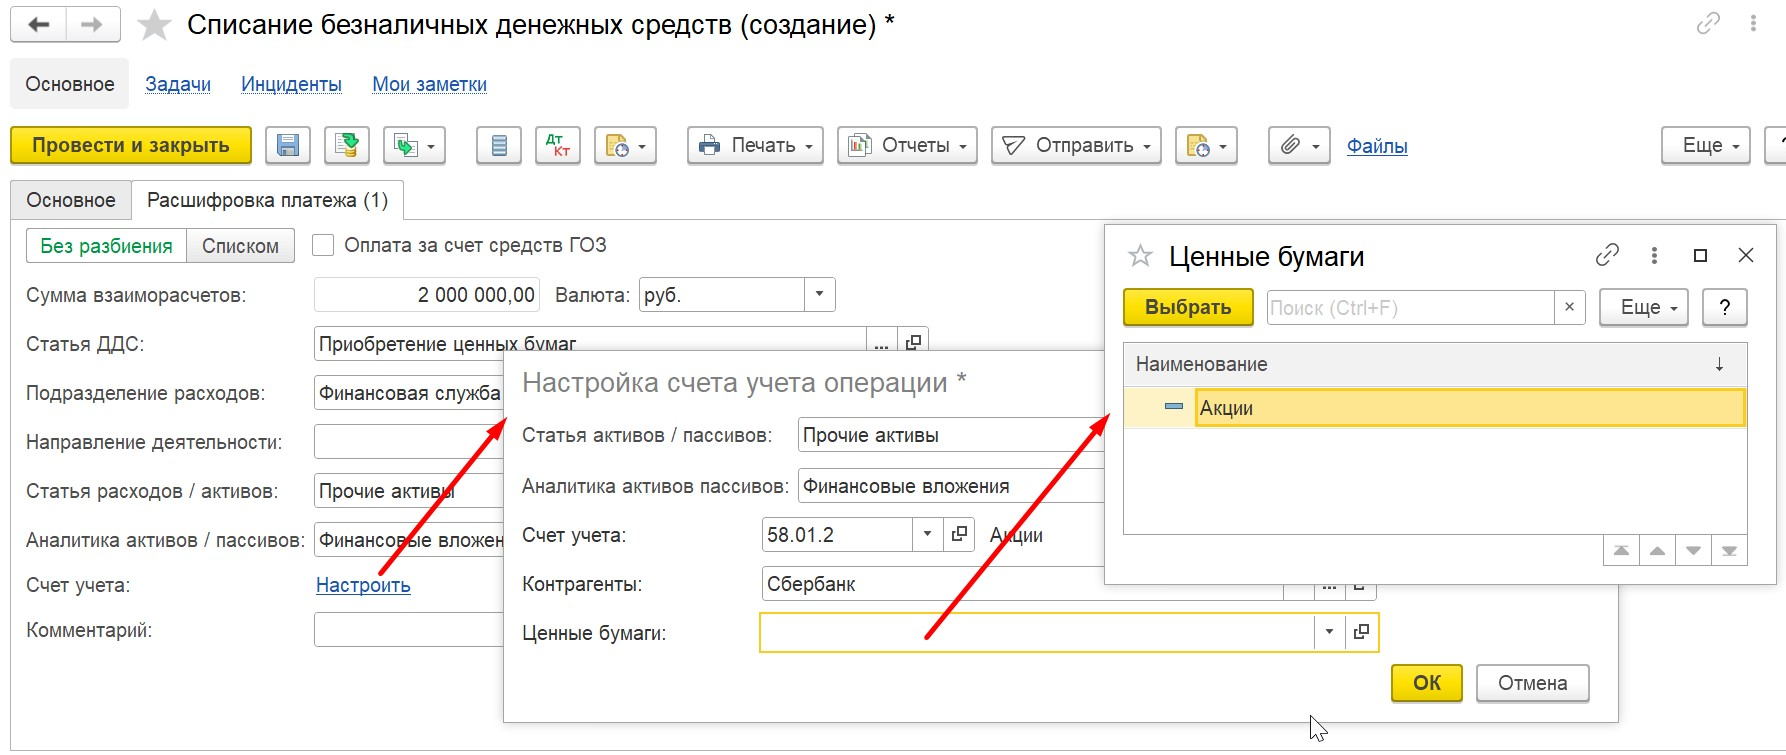Move to the first item in list
The height and width of the screenshot is (755, 1786).
[x=1621, y=551]
